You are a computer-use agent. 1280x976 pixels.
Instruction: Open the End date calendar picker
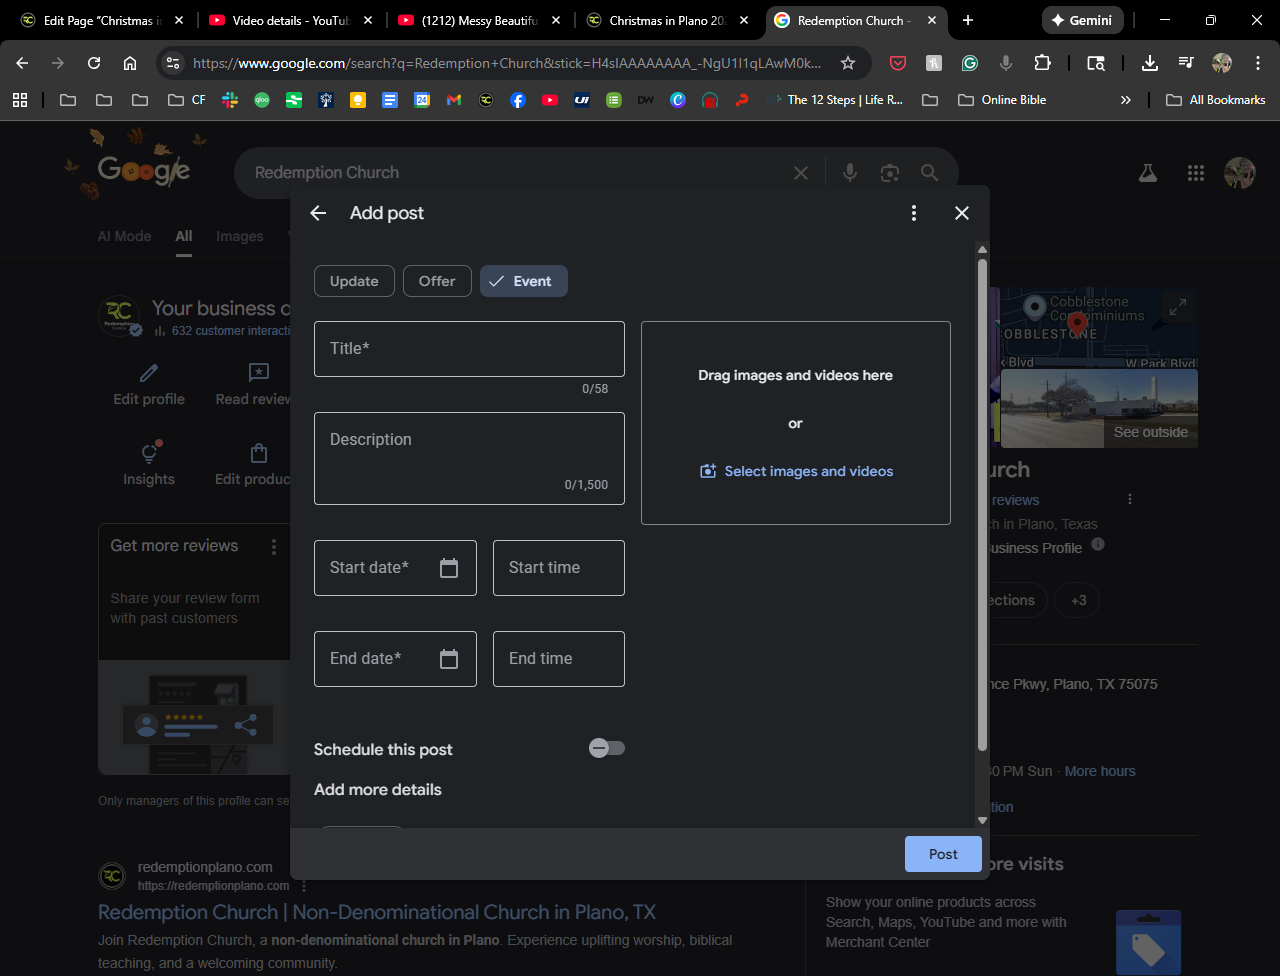click(x=449, y=659)
